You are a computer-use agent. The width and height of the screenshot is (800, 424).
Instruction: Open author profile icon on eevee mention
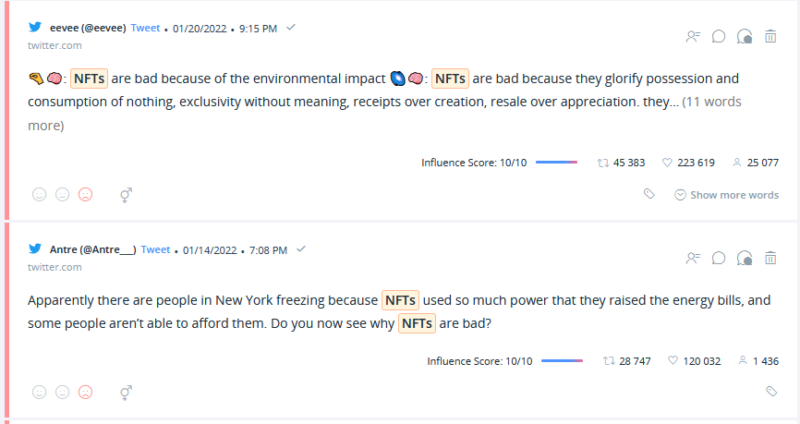click(x=693, y=36)
